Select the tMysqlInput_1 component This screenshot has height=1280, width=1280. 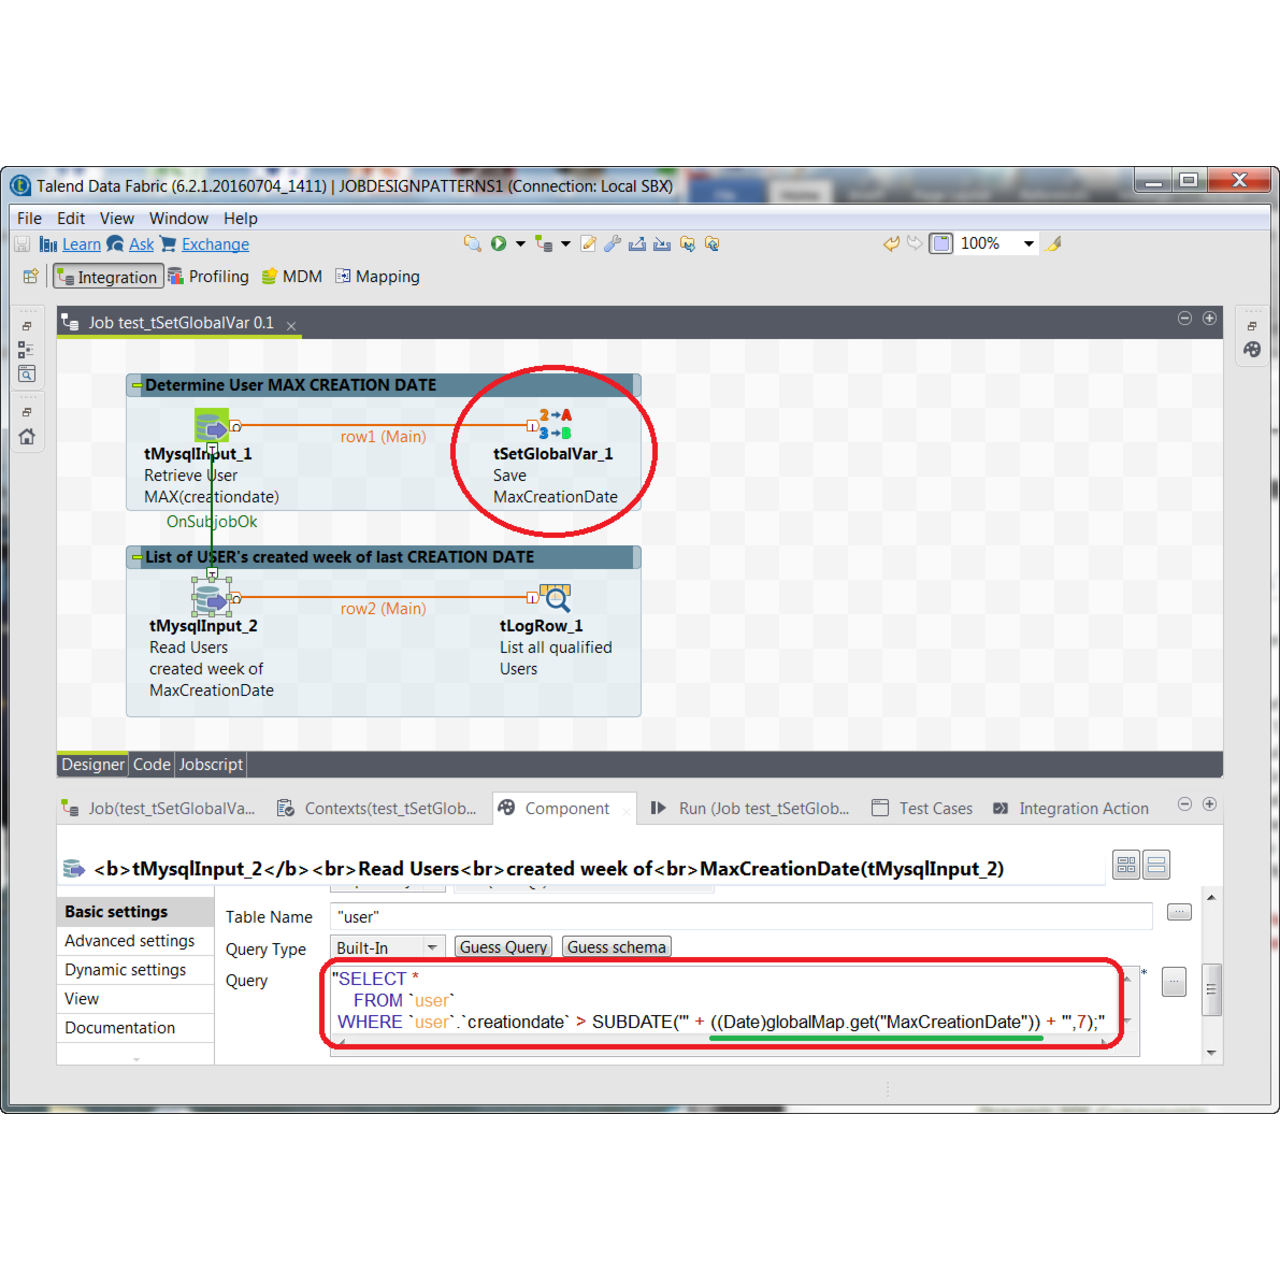(211, 426)
